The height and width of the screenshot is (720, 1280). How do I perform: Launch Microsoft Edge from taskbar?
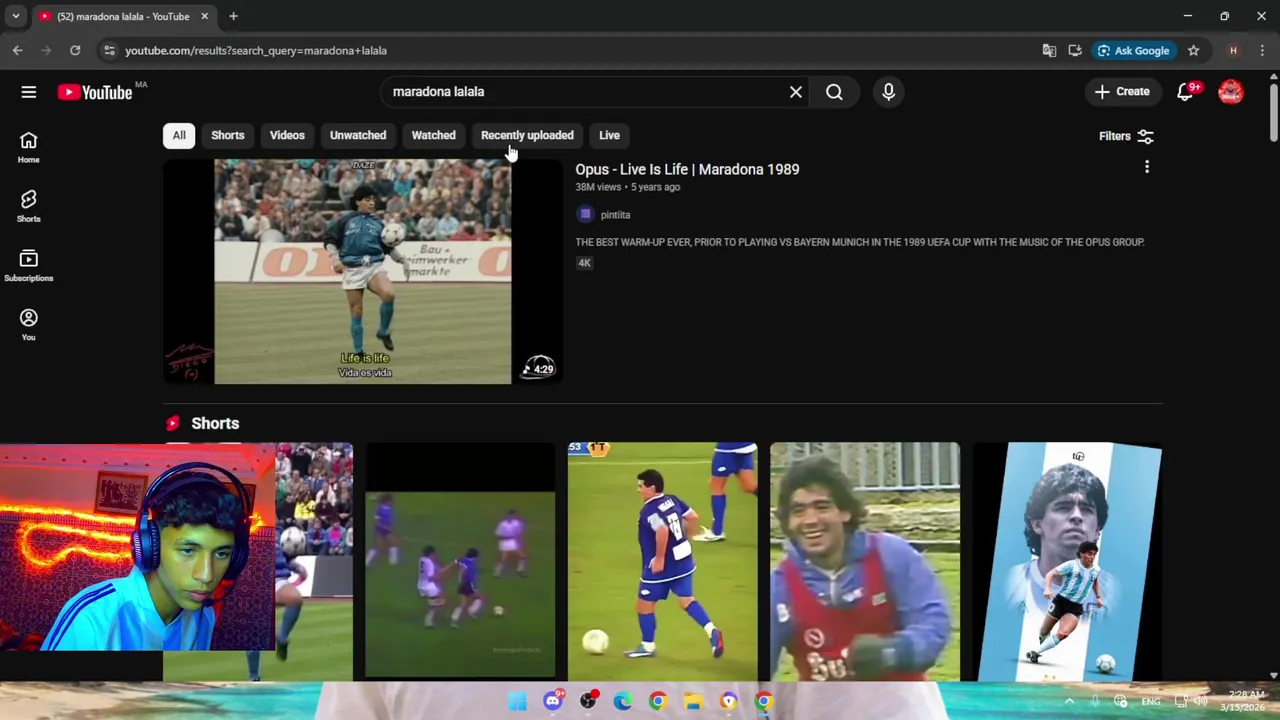pos(622,701)
